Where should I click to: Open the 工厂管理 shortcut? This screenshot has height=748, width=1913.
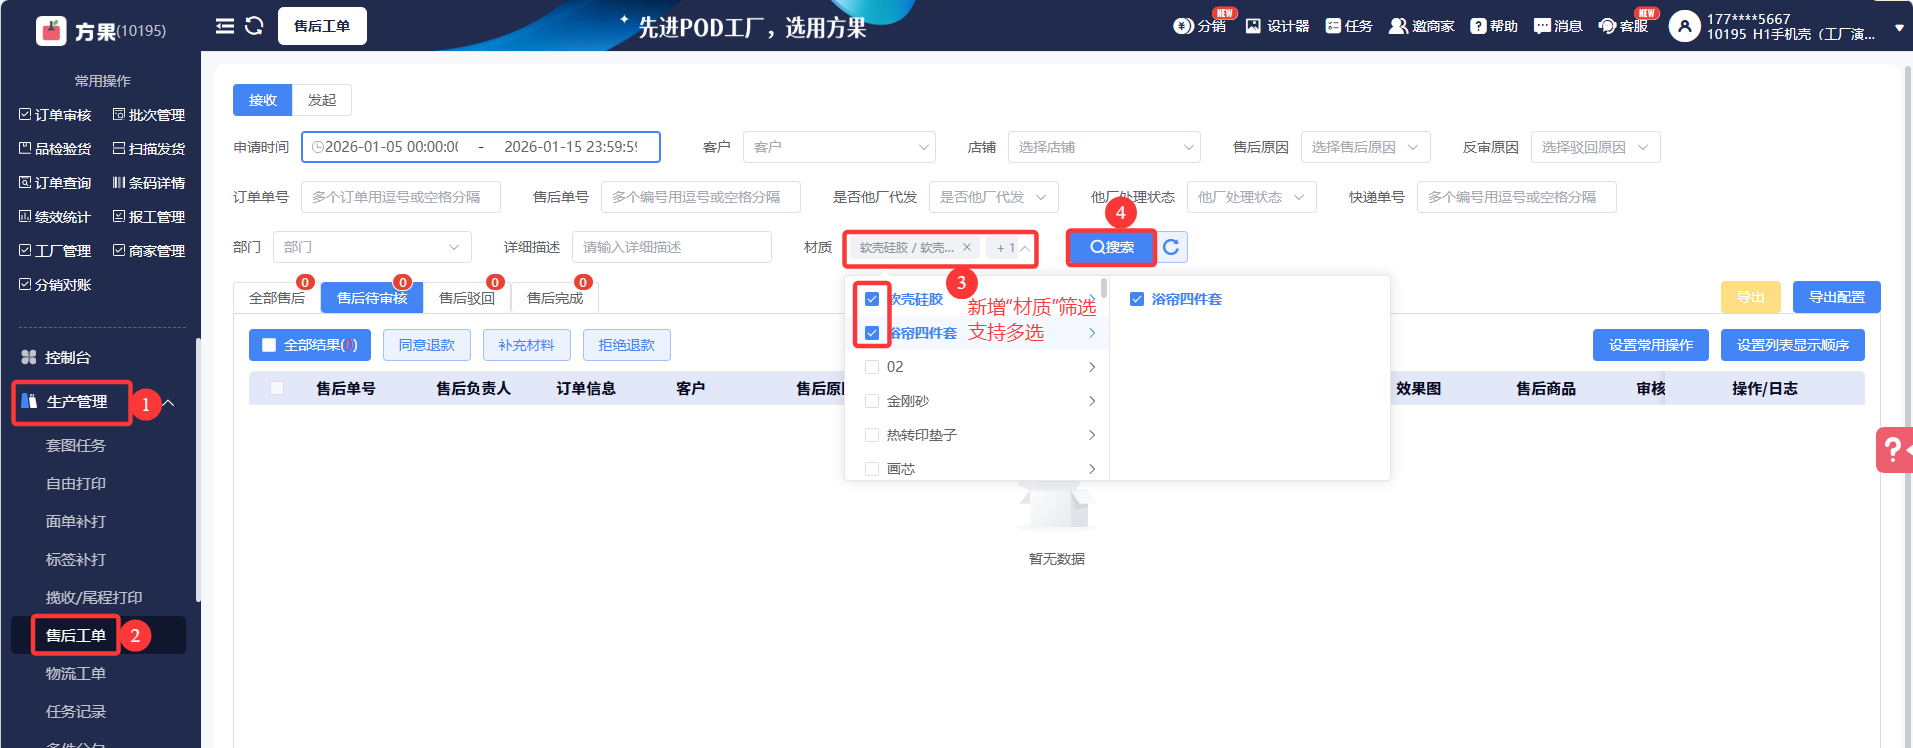(x=55, y=251)
